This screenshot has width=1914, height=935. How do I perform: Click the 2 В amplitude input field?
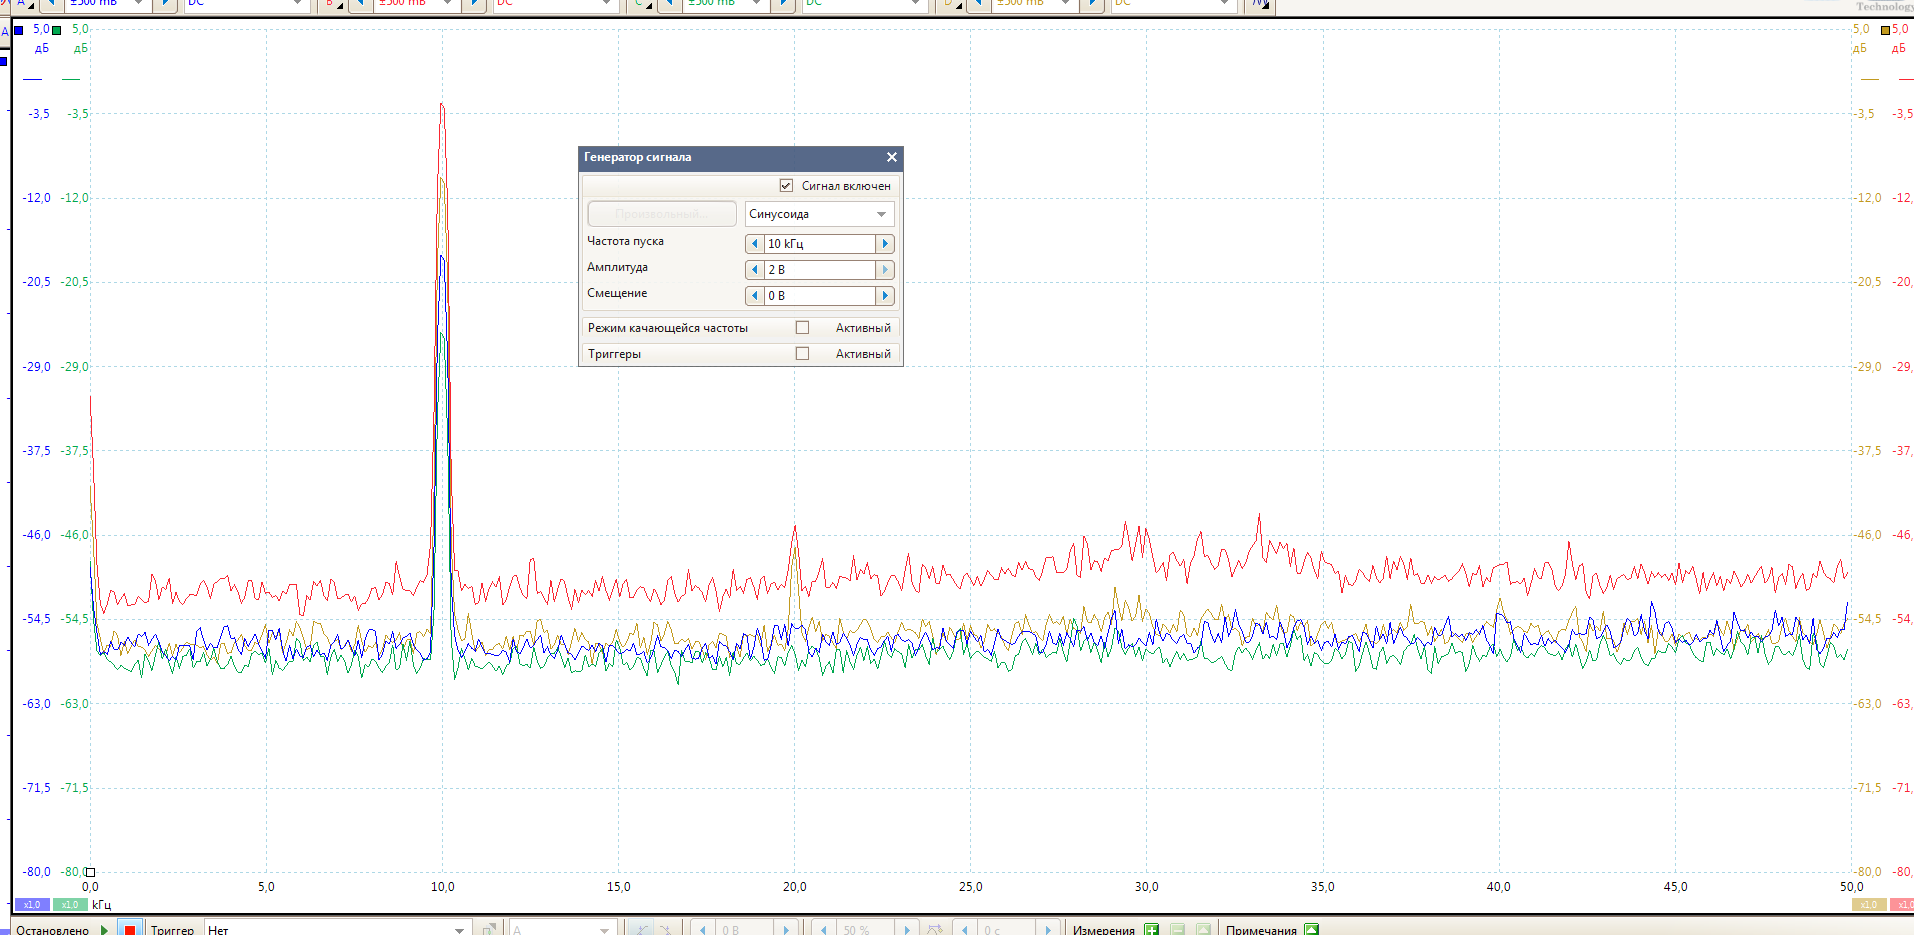click(819, 270)
